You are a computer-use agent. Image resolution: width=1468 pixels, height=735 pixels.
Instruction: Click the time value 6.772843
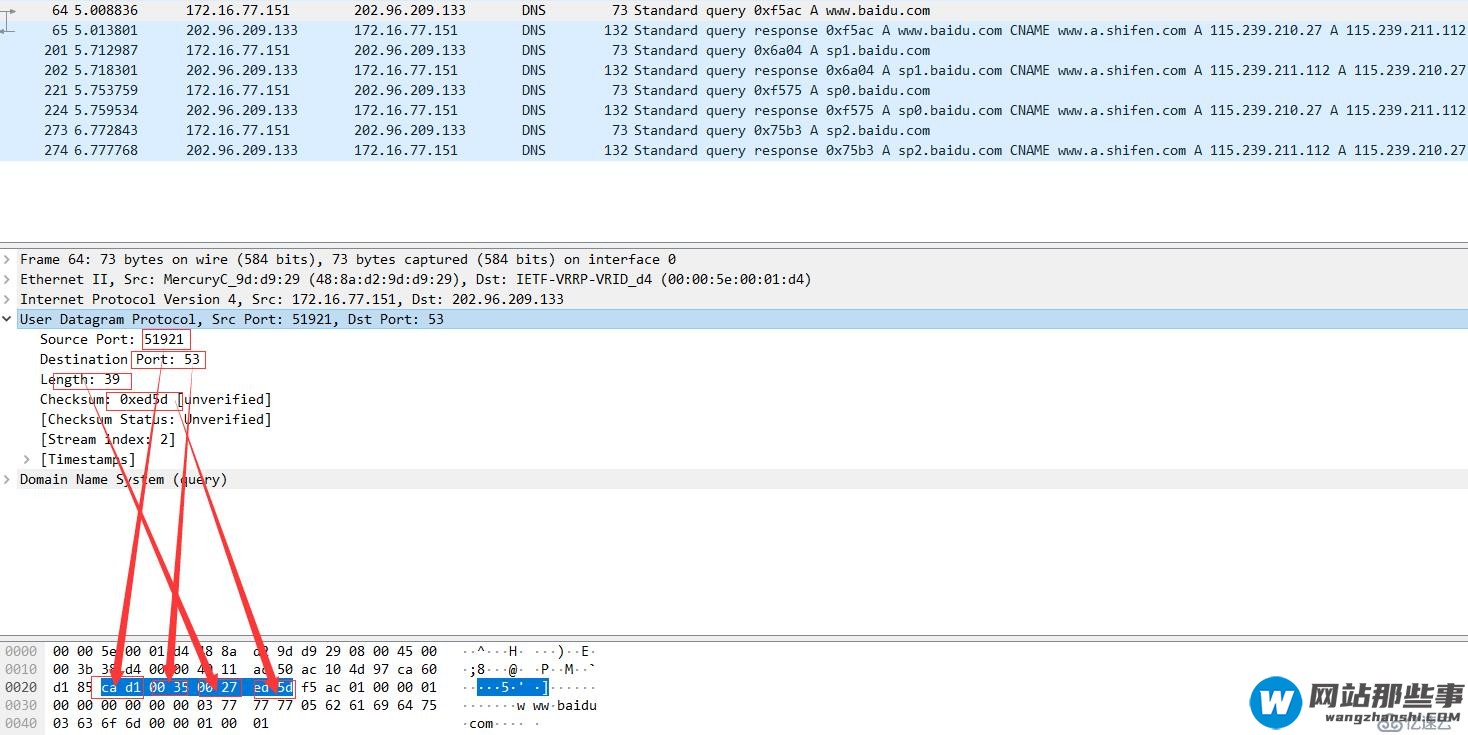pyautogui.click(x=106, y=130)
